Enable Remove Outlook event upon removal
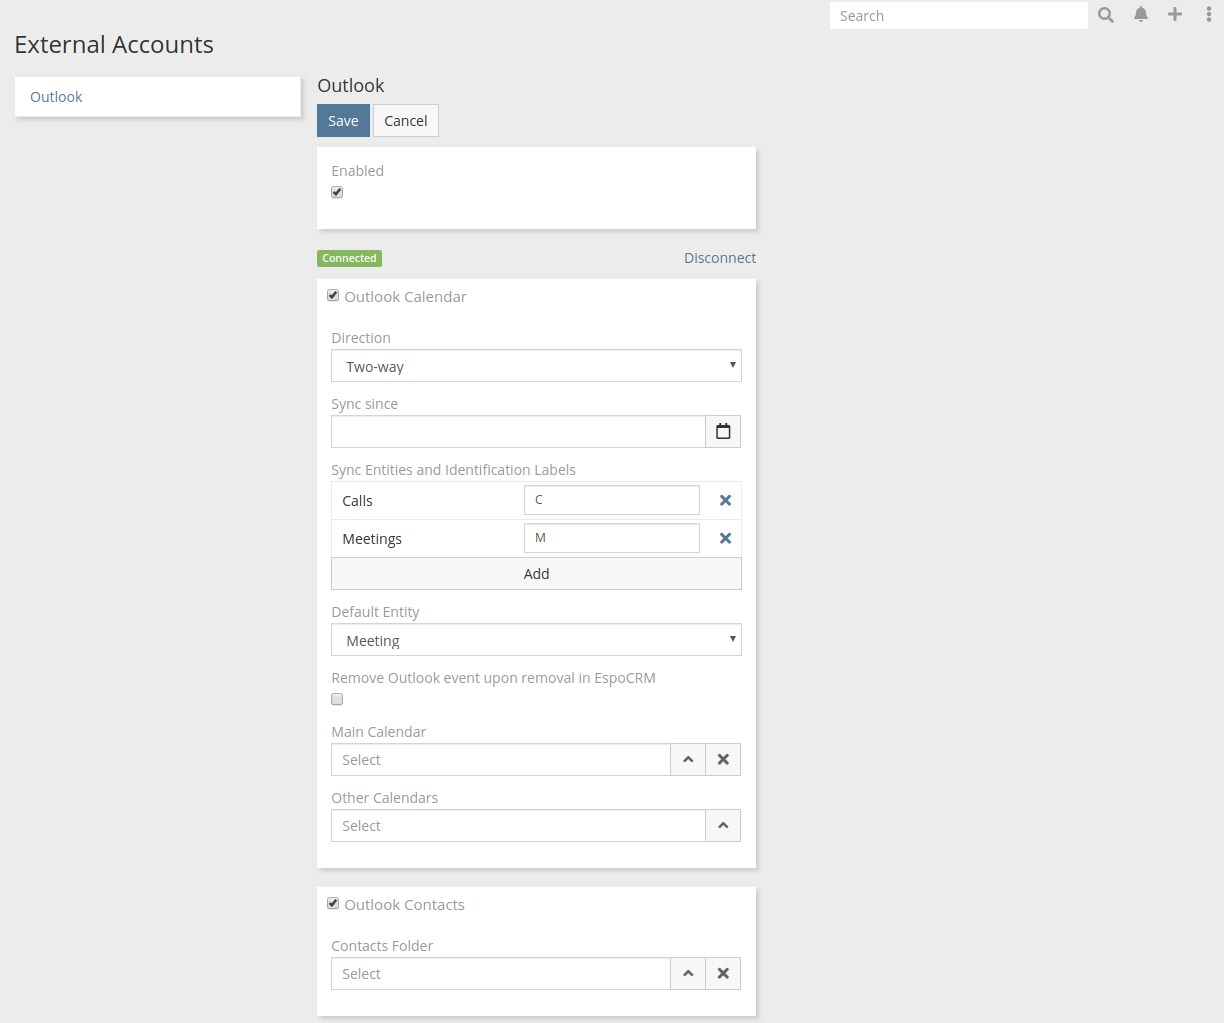This screenshot has width=1224, height=1023. (337, 699)
